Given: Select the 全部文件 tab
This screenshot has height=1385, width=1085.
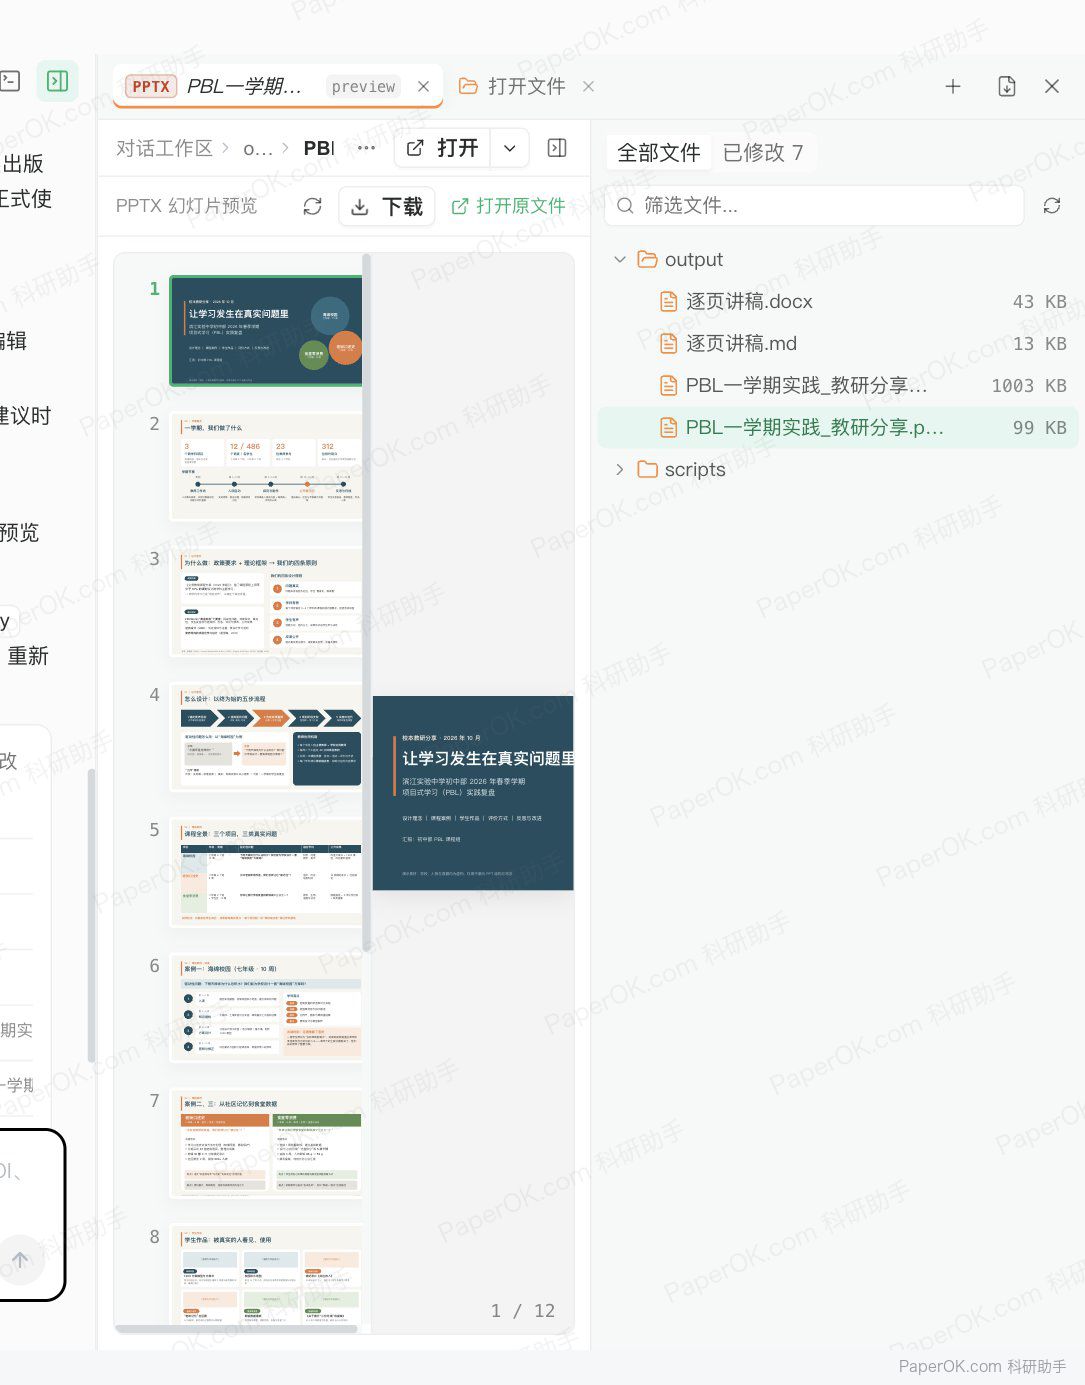Looking at the screenshot, I should click(x=658, y=152).
